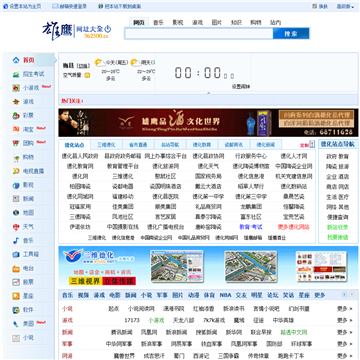Open the 更多德化网站 red link
The height and width of the screenshot is (360, 360).
[293, 227]
